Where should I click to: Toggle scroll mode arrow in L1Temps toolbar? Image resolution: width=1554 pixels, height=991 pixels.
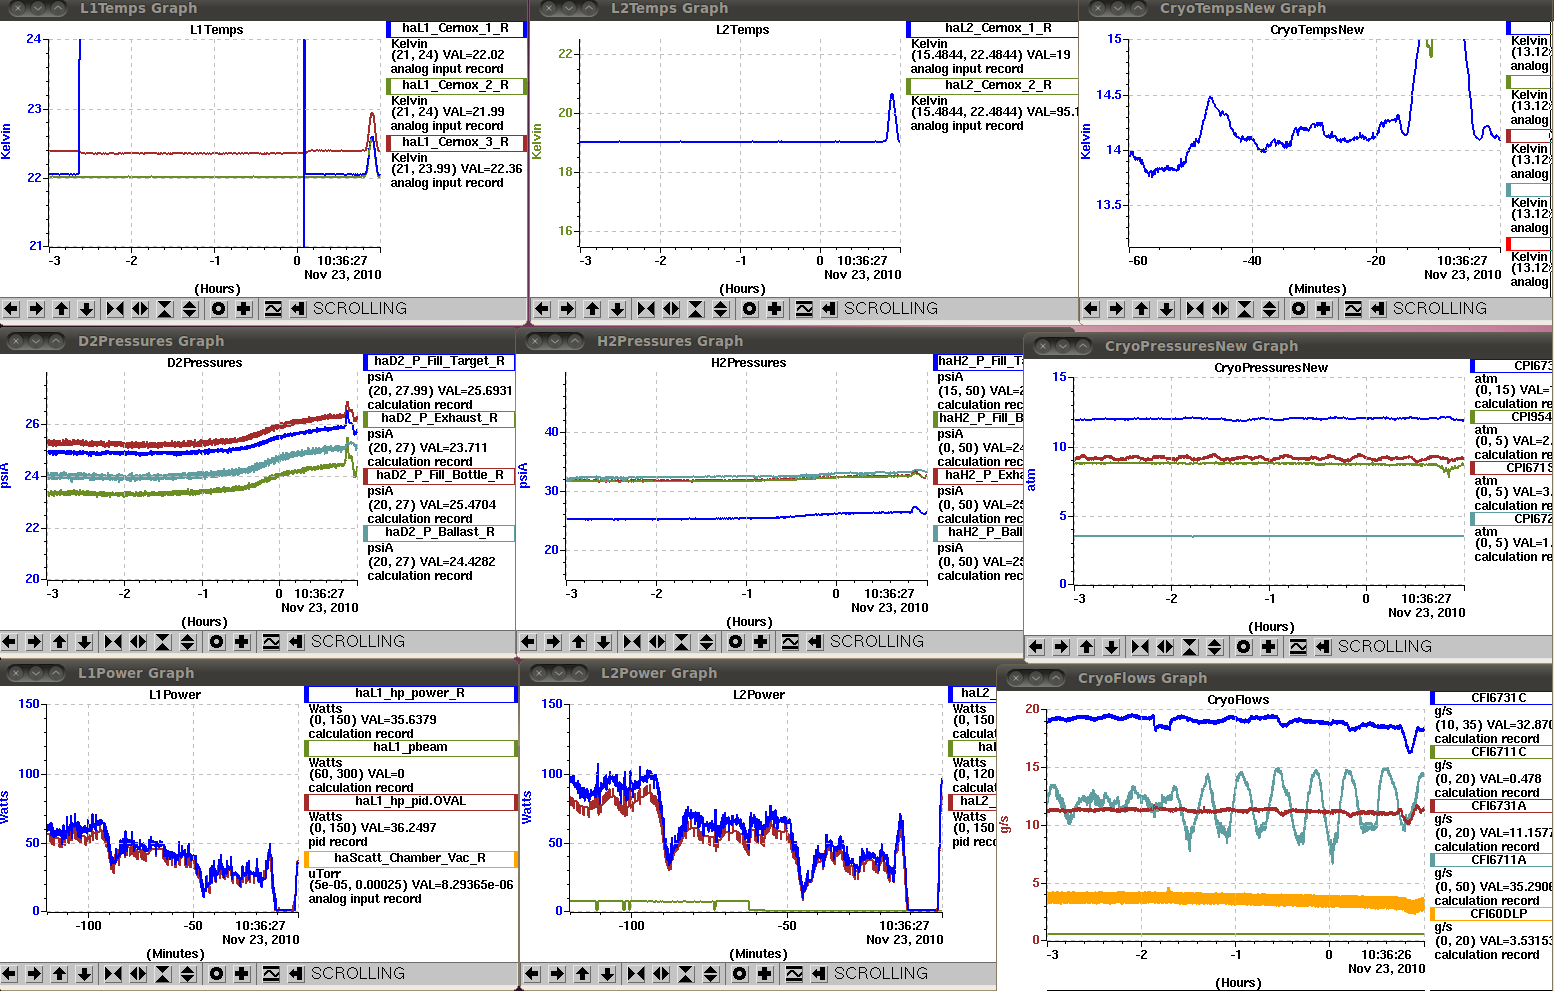click(x=298, y=309)
